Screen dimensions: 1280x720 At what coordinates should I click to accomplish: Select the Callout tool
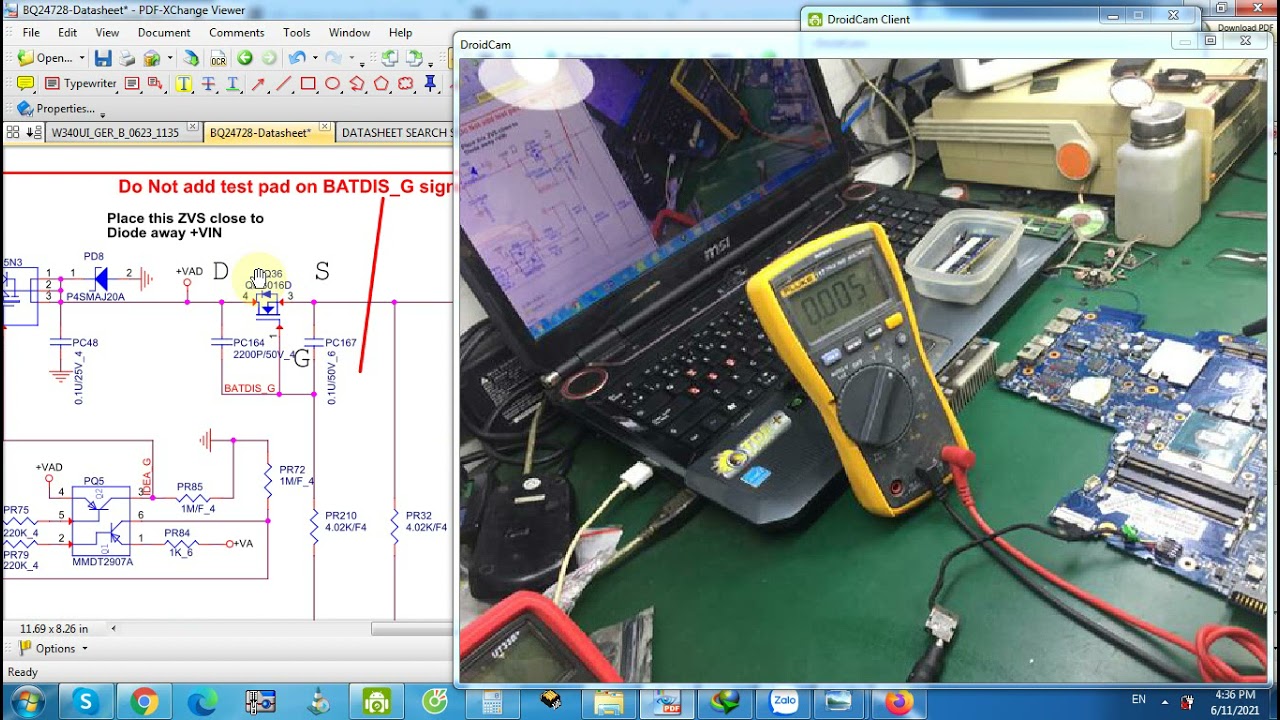point(155,83)
